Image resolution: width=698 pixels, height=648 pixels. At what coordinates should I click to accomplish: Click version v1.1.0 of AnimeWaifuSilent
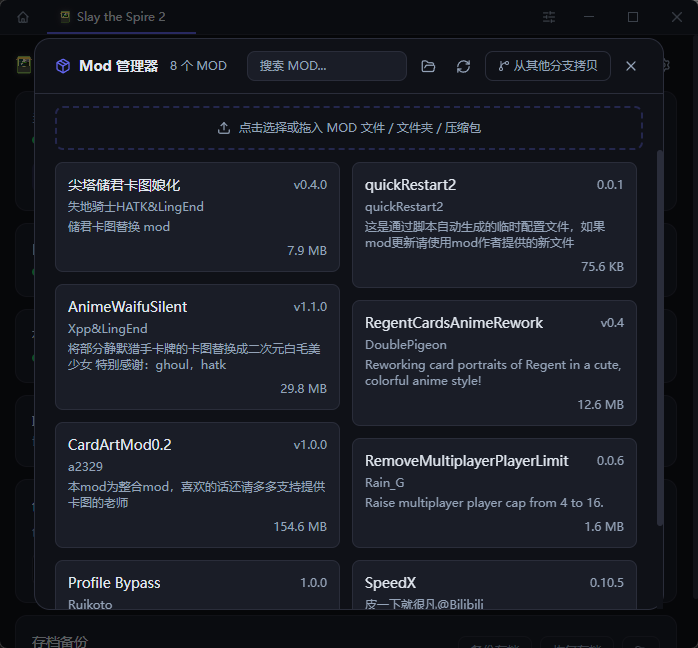[x=310, y=307]
